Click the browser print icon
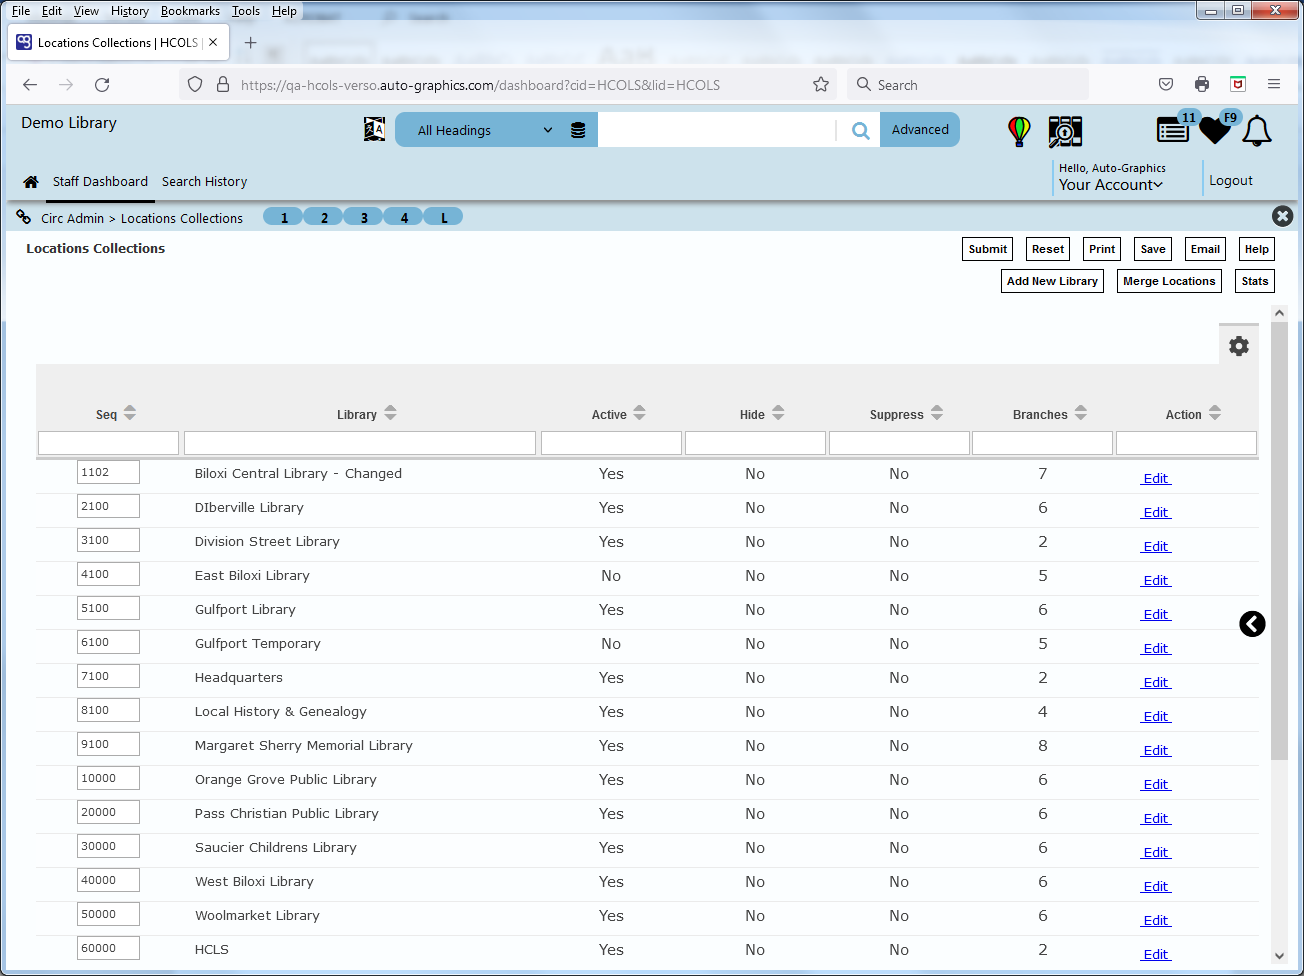Image resolution: width=1304 pixels, height=976 pixels. click(x=1202, y=85)
